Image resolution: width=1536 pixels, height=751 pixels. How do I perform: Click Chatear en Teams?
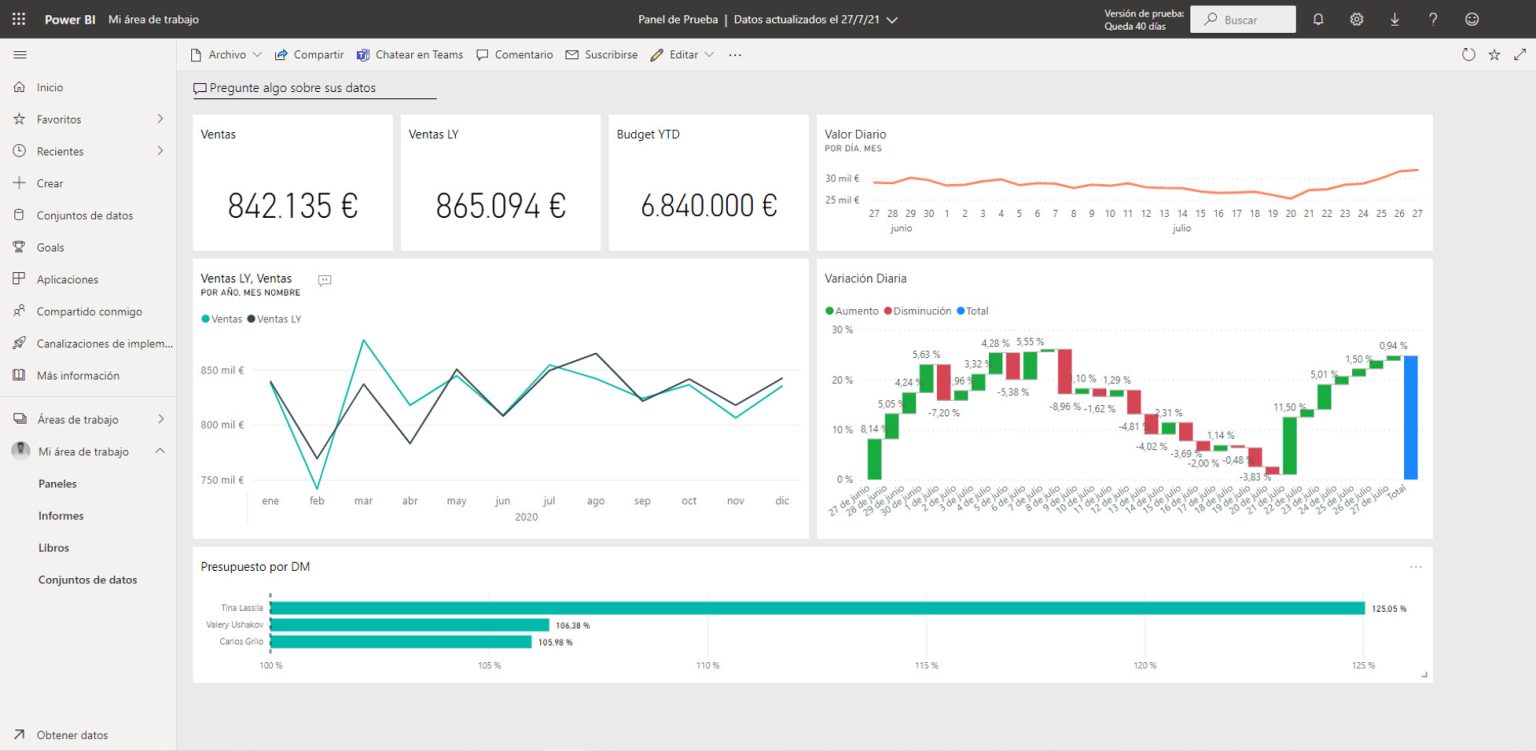(x=410, y=55)
